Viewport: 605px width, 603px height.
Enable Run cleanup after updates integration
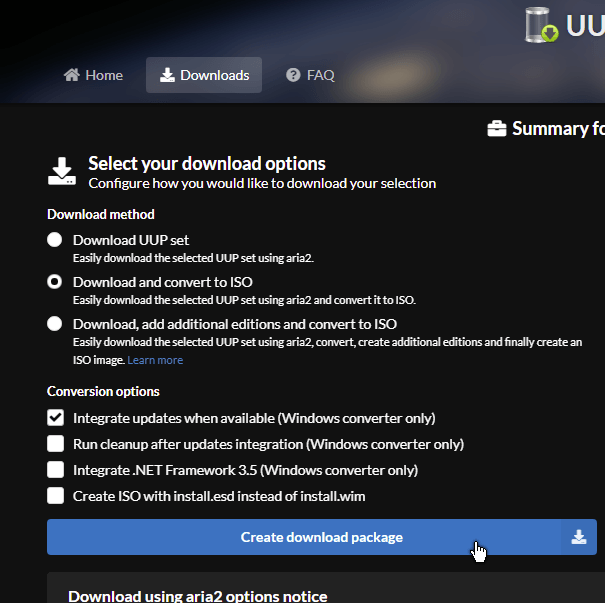click(55, 444)
